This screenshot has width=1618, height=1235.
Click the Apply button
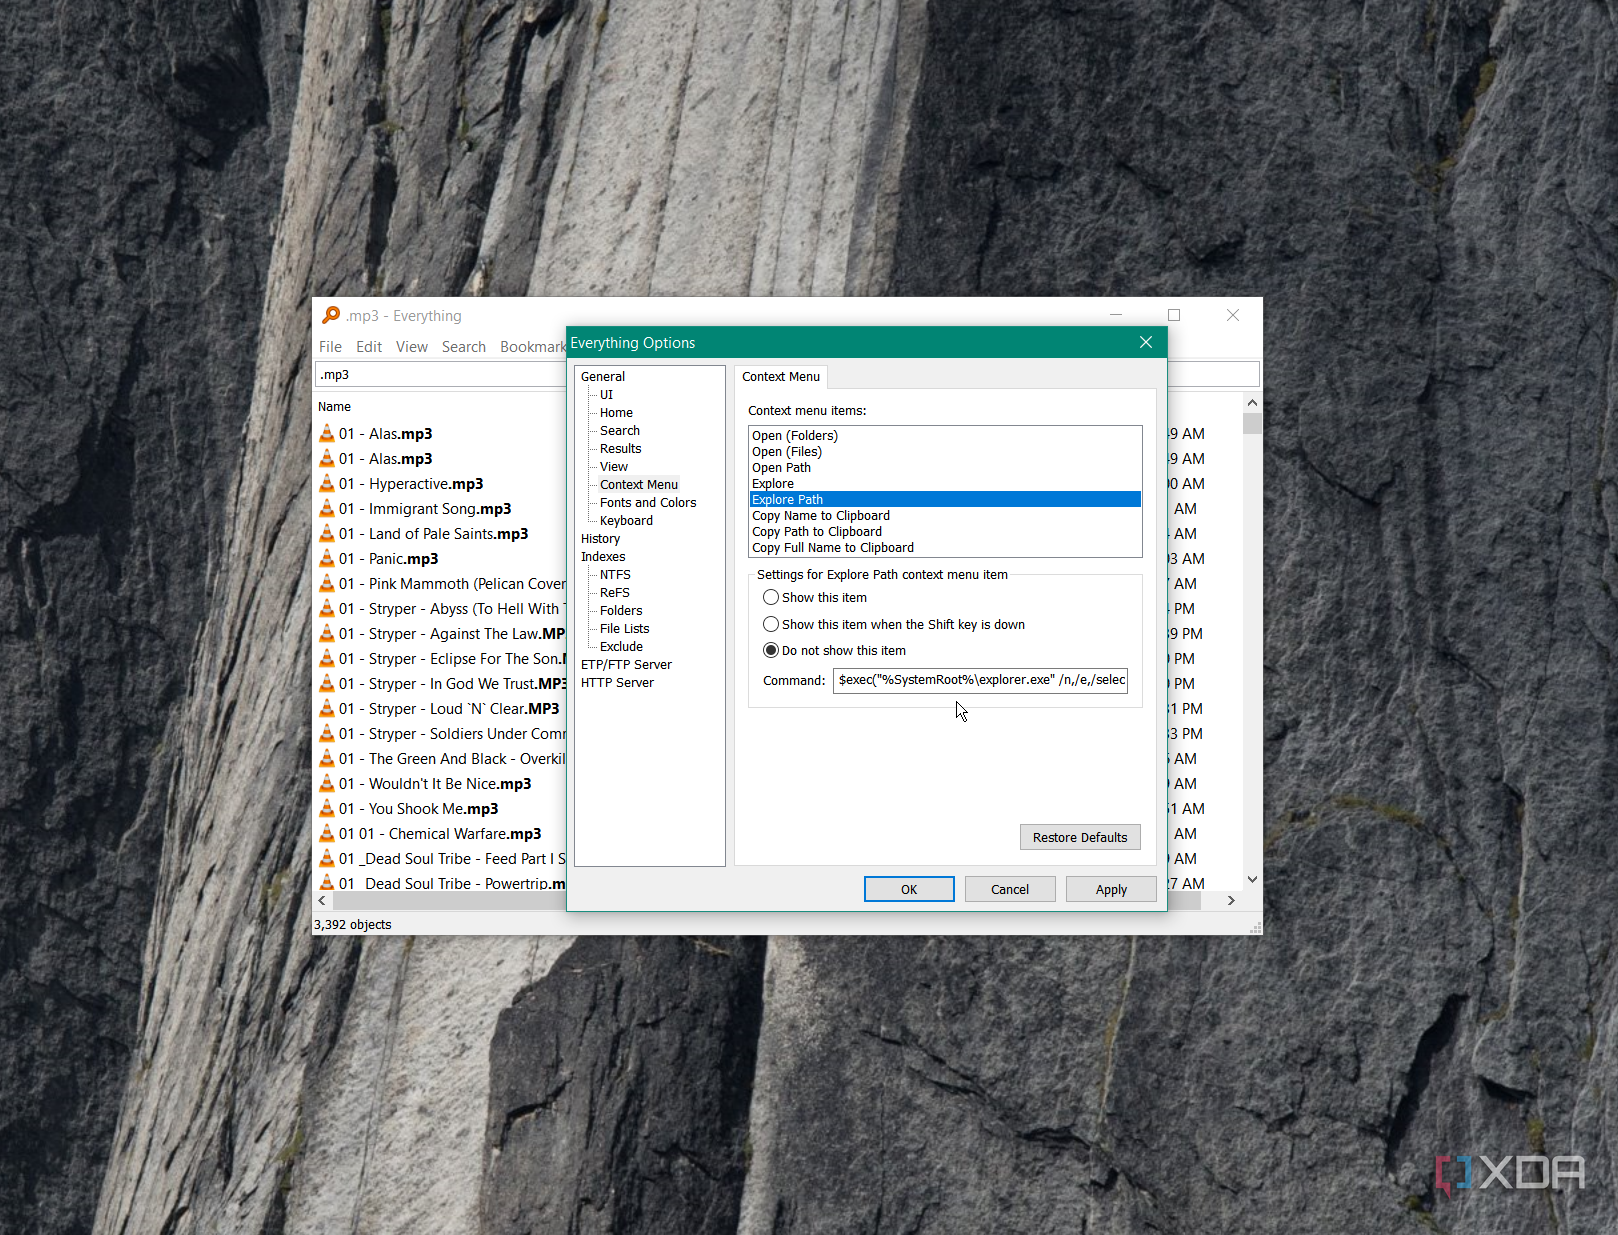point(1111,889)
